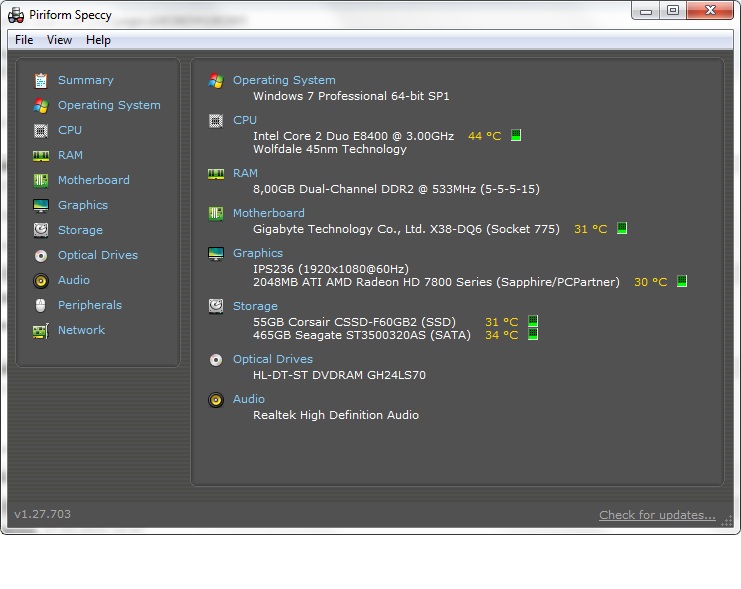
Task: Click the Storage hard disk icon in sidebar
Action: click(41, 230)
